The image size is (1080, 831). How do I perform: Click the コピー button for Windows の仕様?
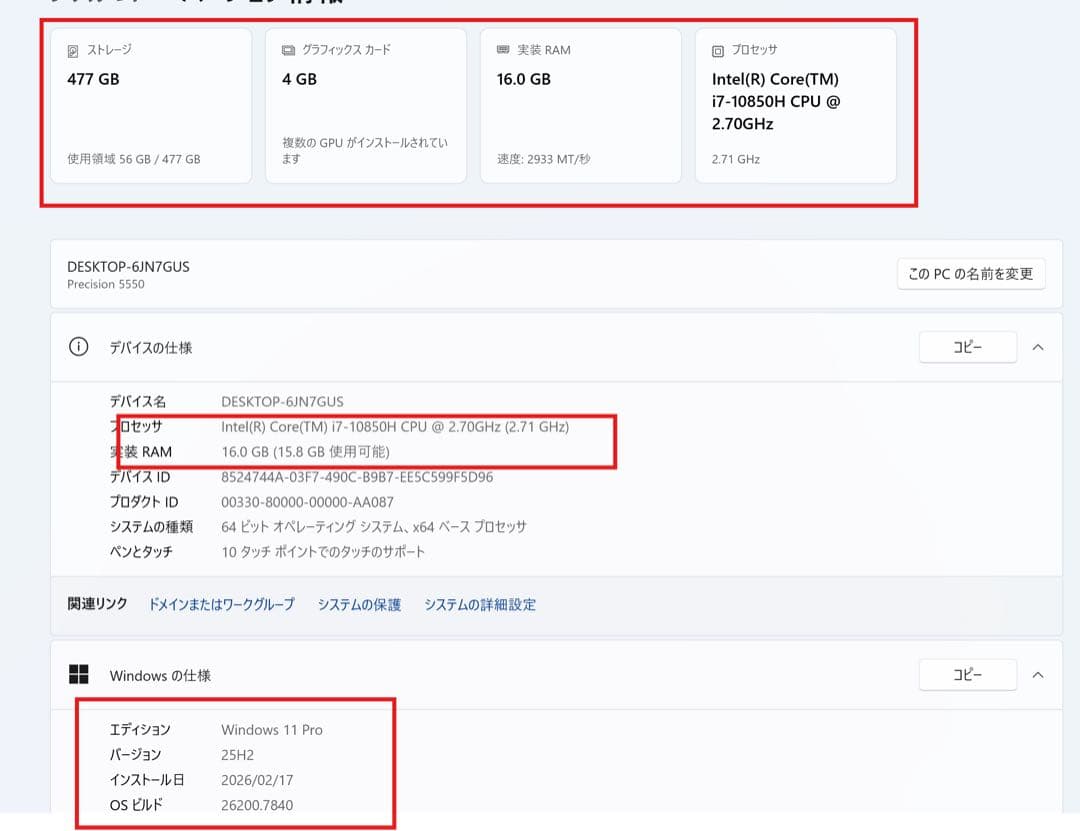coord(968,674)
